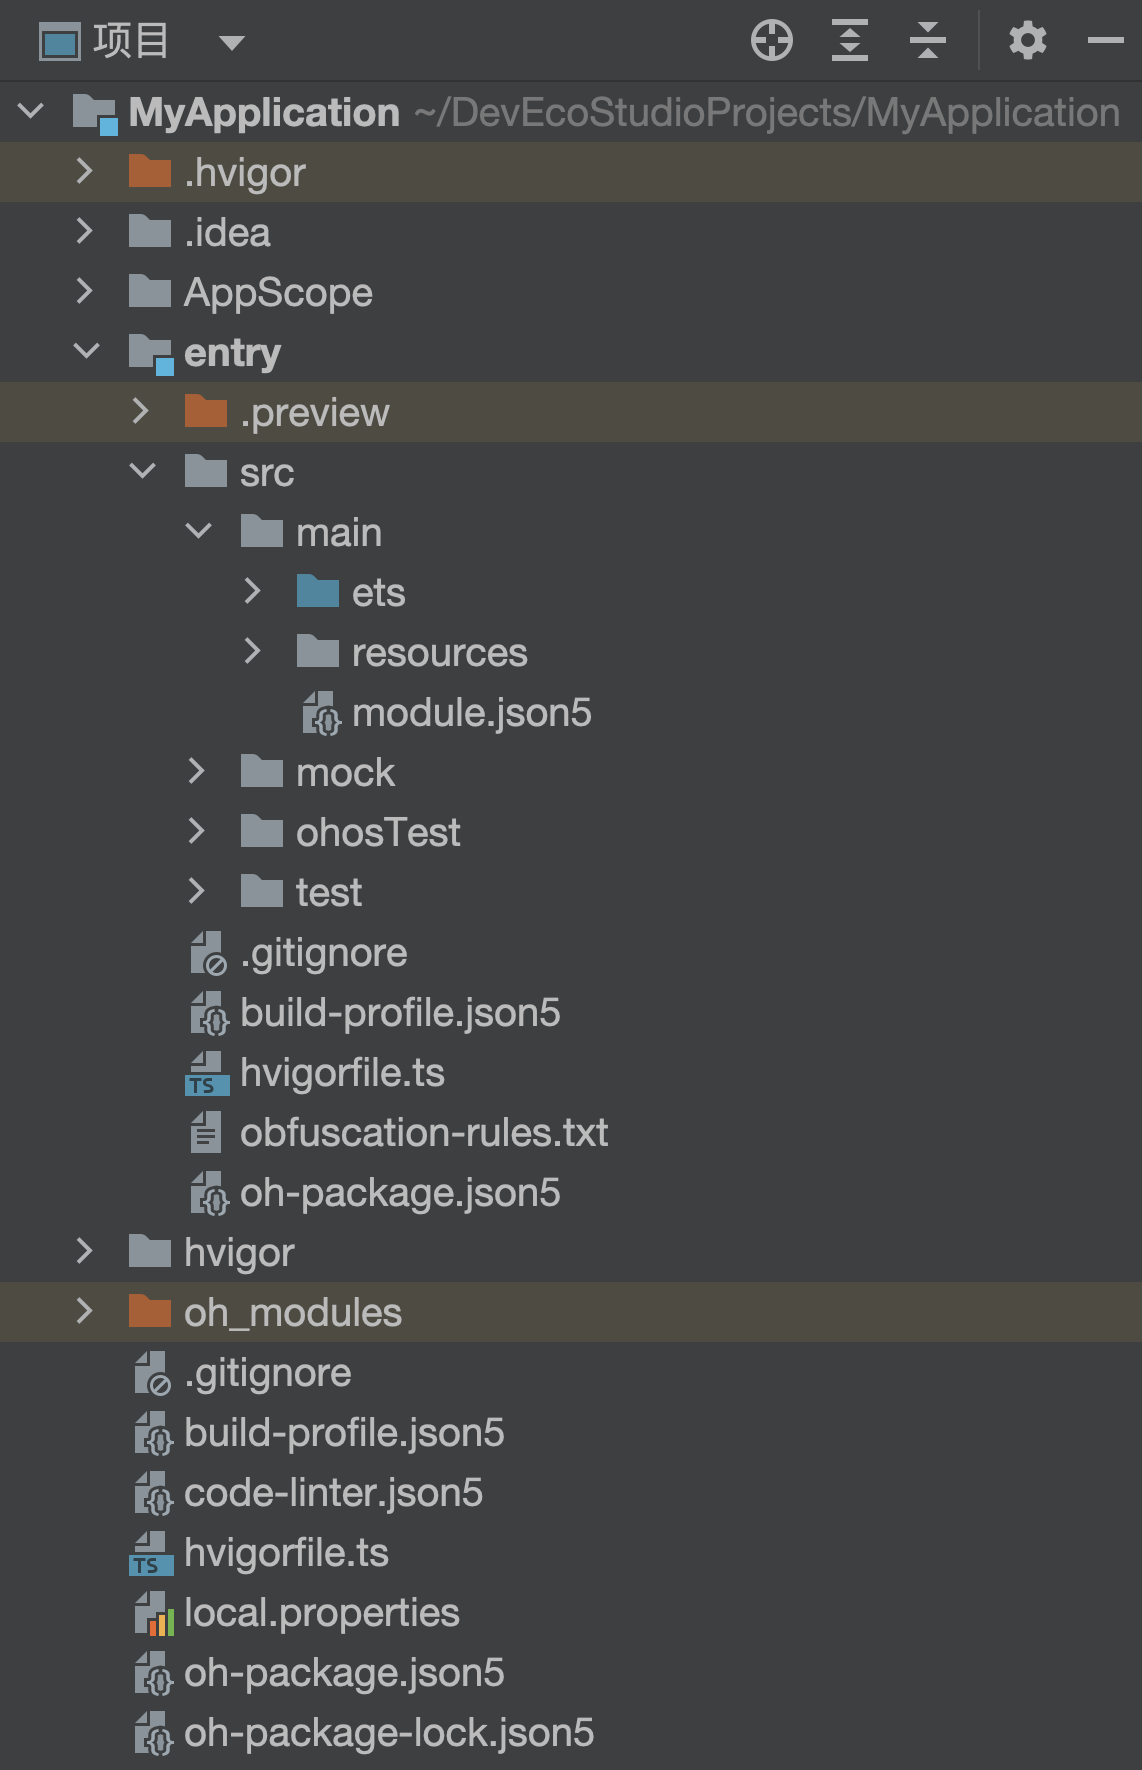Select the code-linter.json5 file icon

pos(154,1493)
